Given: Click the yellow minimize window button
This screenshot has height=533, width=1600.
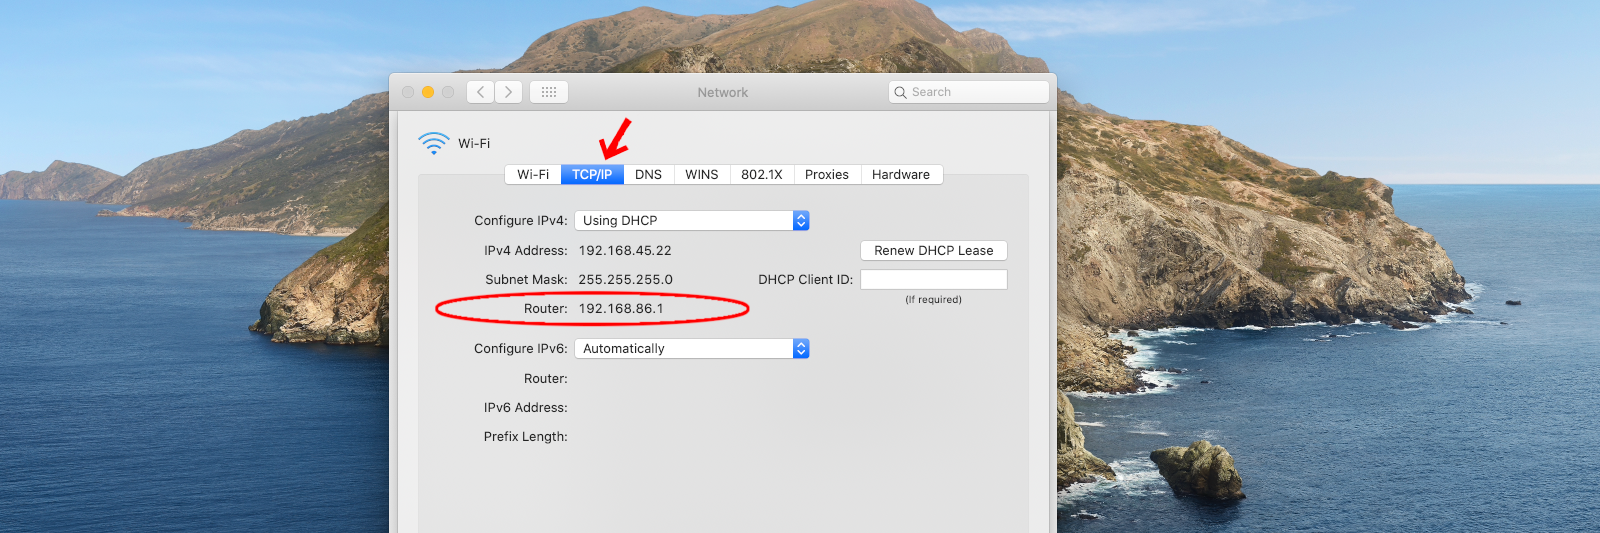Looking at the screenshot, I should [x=428, y=92].
